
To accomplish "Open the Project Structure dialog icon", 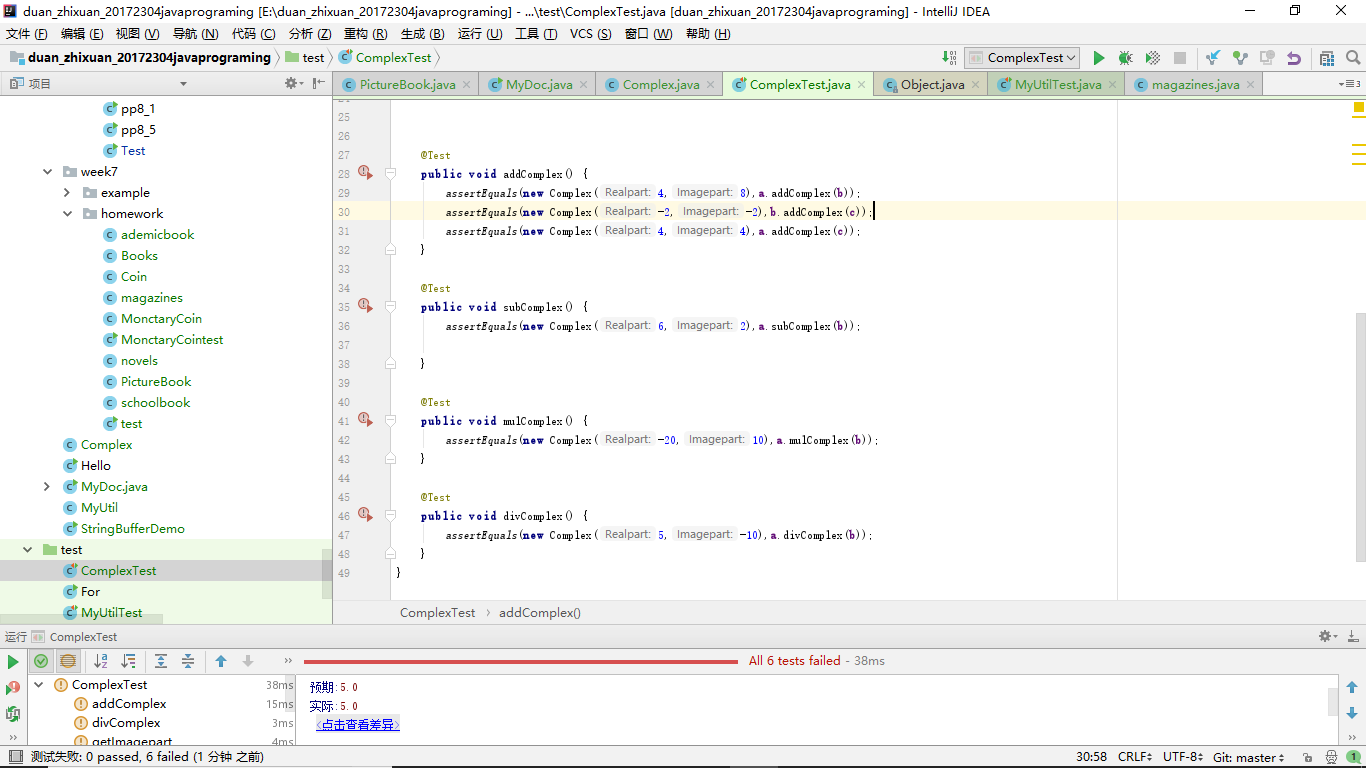I will point(1326,58).
